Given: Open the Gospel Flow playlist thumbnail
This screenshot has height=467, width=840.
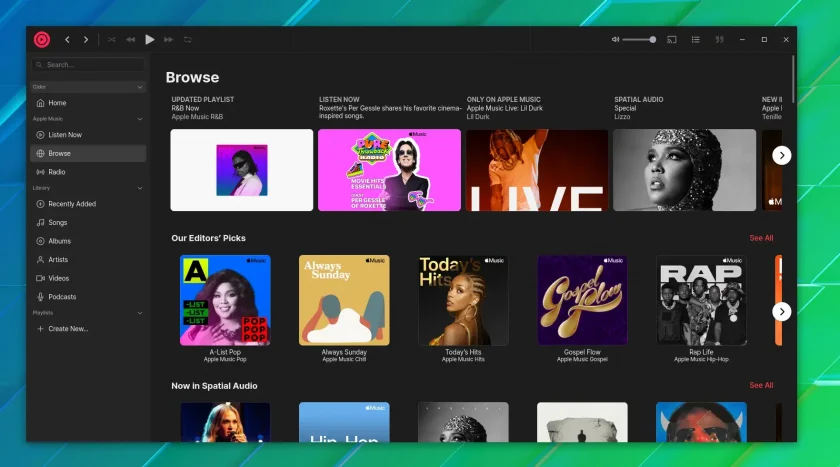Looking at the screenshot, I should point(582,300).
